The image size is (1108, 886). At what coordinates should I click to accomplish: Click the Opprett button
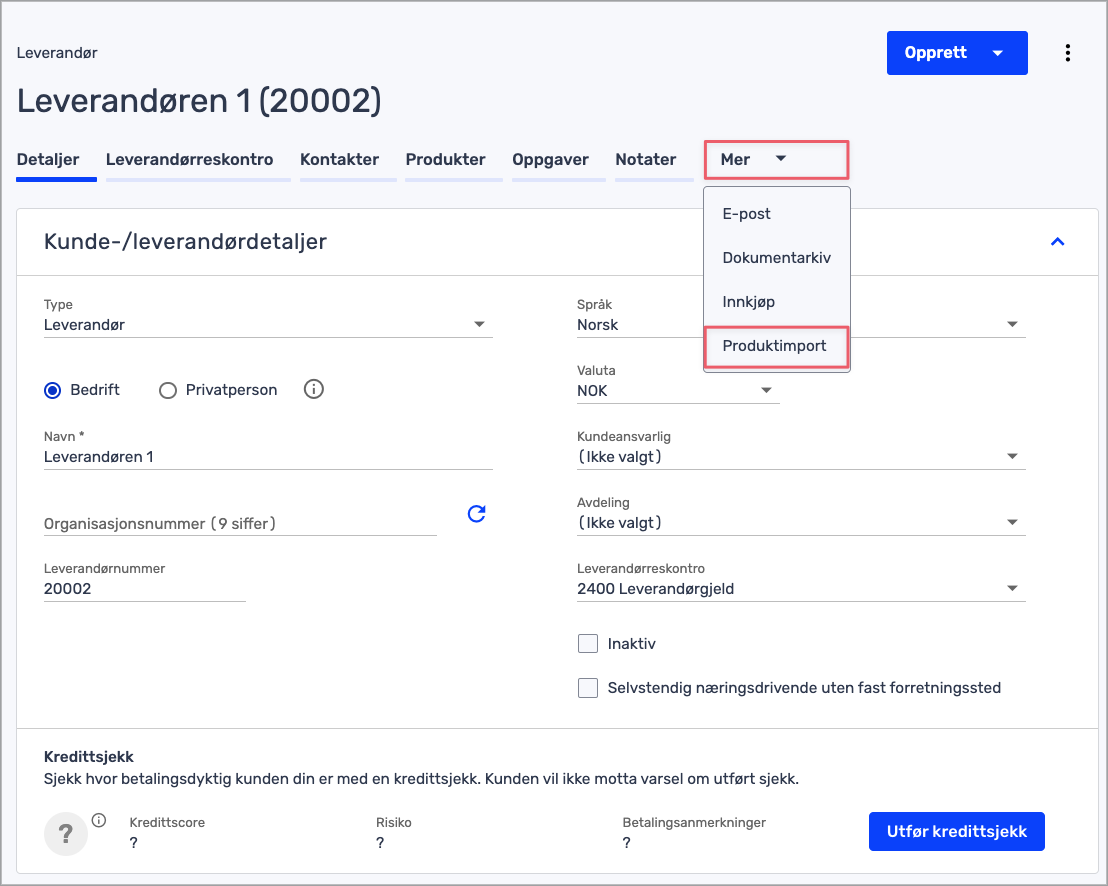(936, 53)
